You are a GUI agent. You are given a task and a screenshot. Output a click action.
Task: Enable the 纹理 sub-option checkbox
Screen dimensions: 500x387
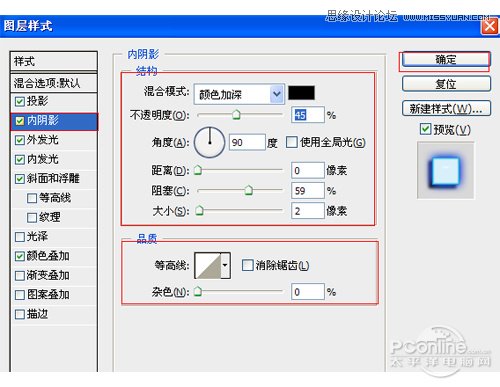pyautogui.click(x=32, y=217)
